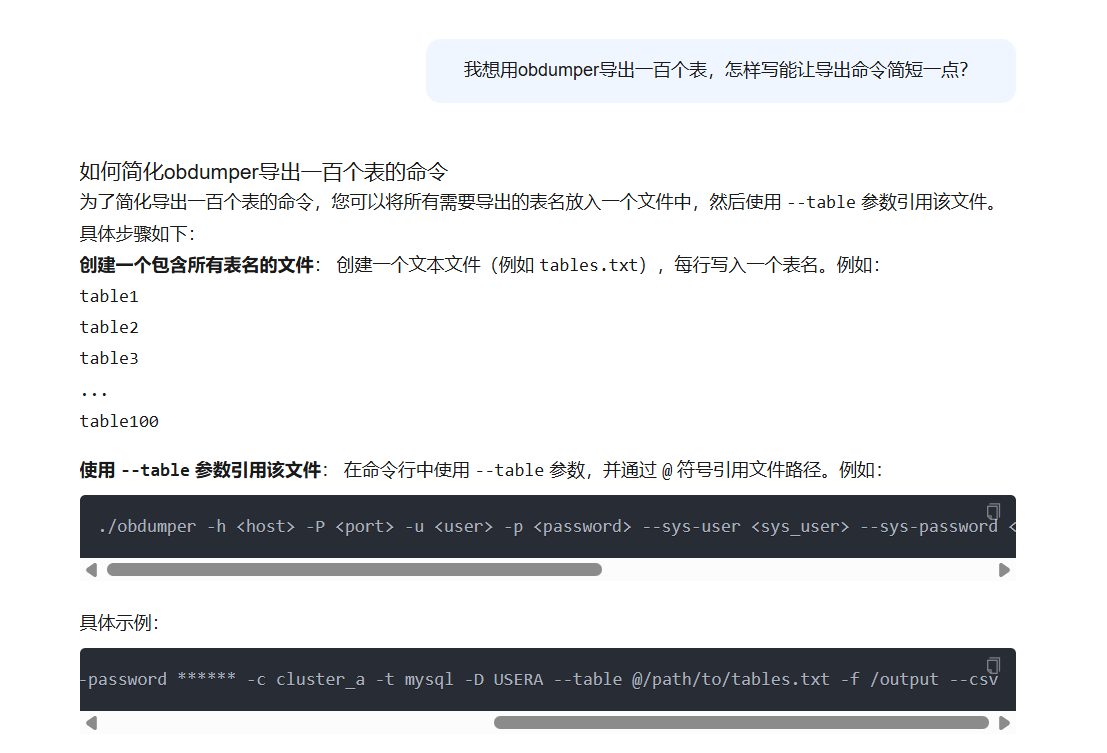Click the first code block's scrollbar thumb

pyautogui.click(x=354, y=570)
